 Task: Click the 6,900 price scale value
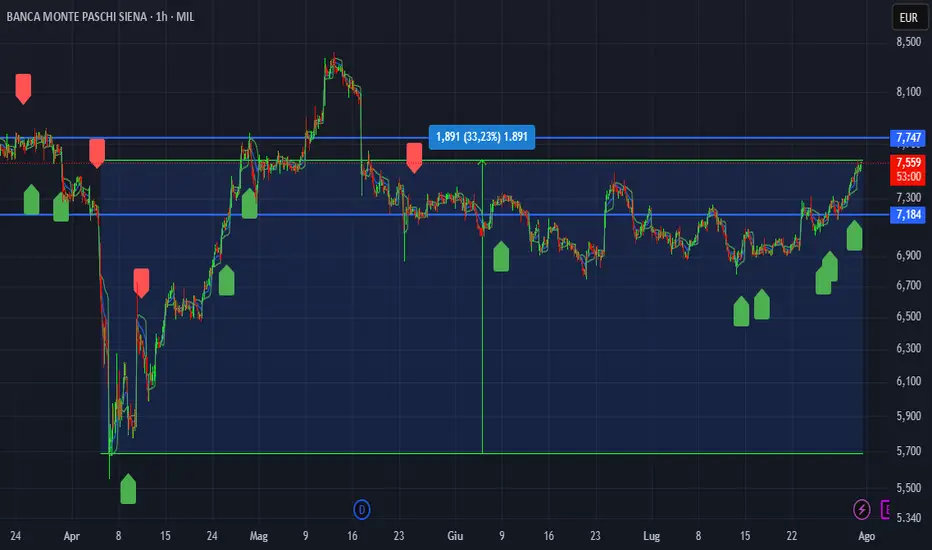[x=908, y=255]
